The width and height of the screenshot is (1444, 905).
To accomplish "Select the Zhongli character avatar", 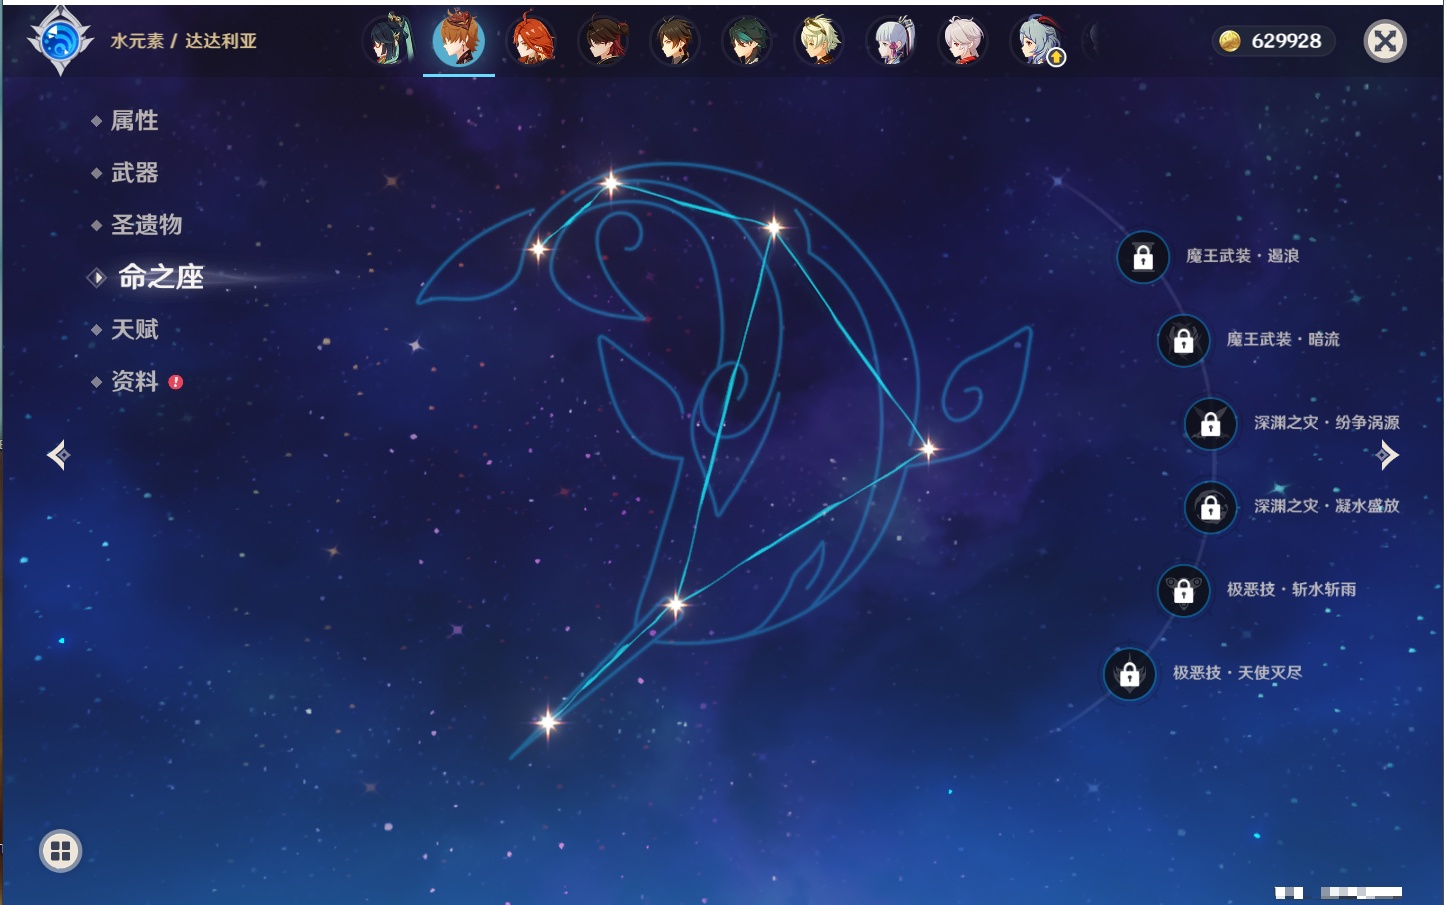I will 675,41.
